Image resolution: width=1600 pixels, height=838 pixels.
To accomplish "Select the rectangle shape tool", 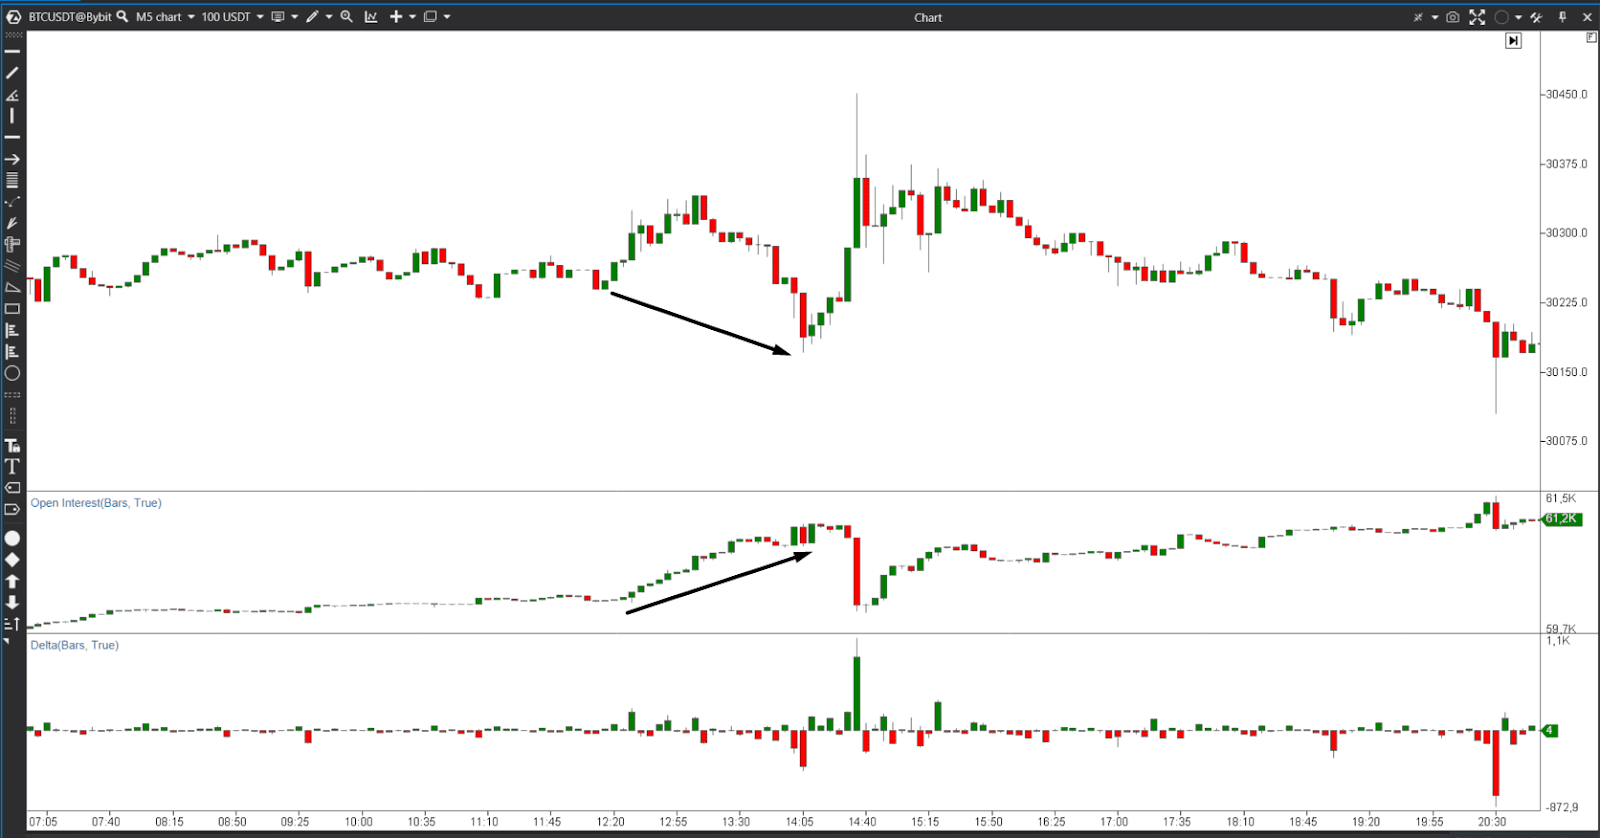I will tap(12, 309).
